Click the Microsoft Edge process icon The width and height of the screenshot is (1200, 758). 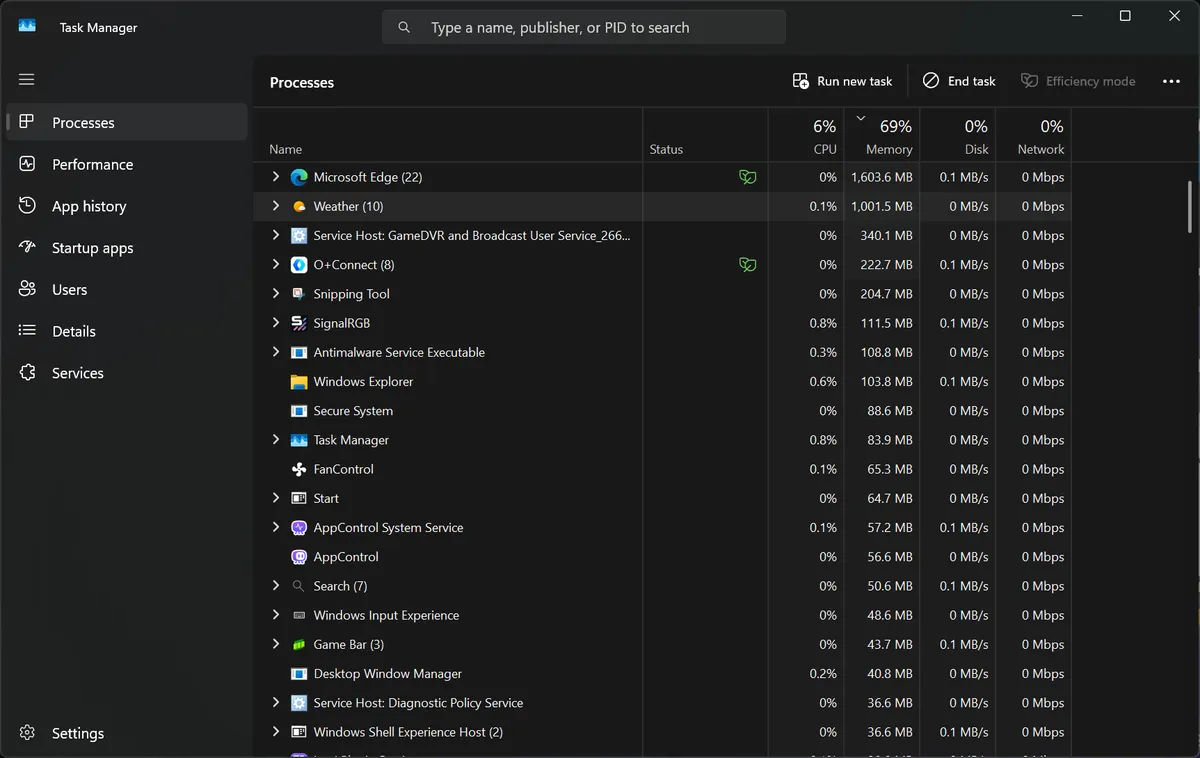pos(298,177)
